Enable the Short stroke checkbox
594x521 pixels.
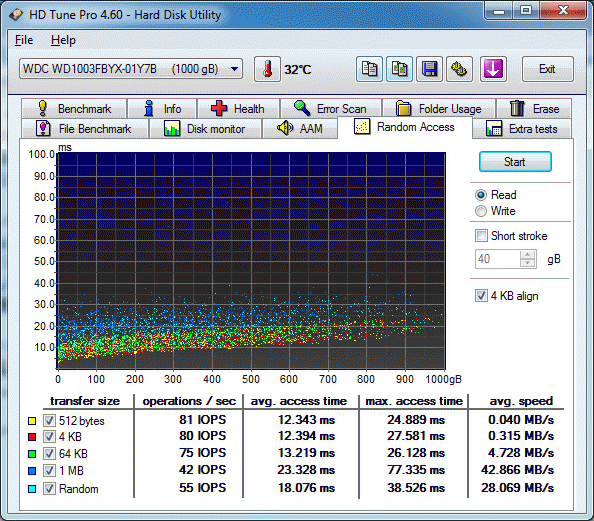point(481,236)
